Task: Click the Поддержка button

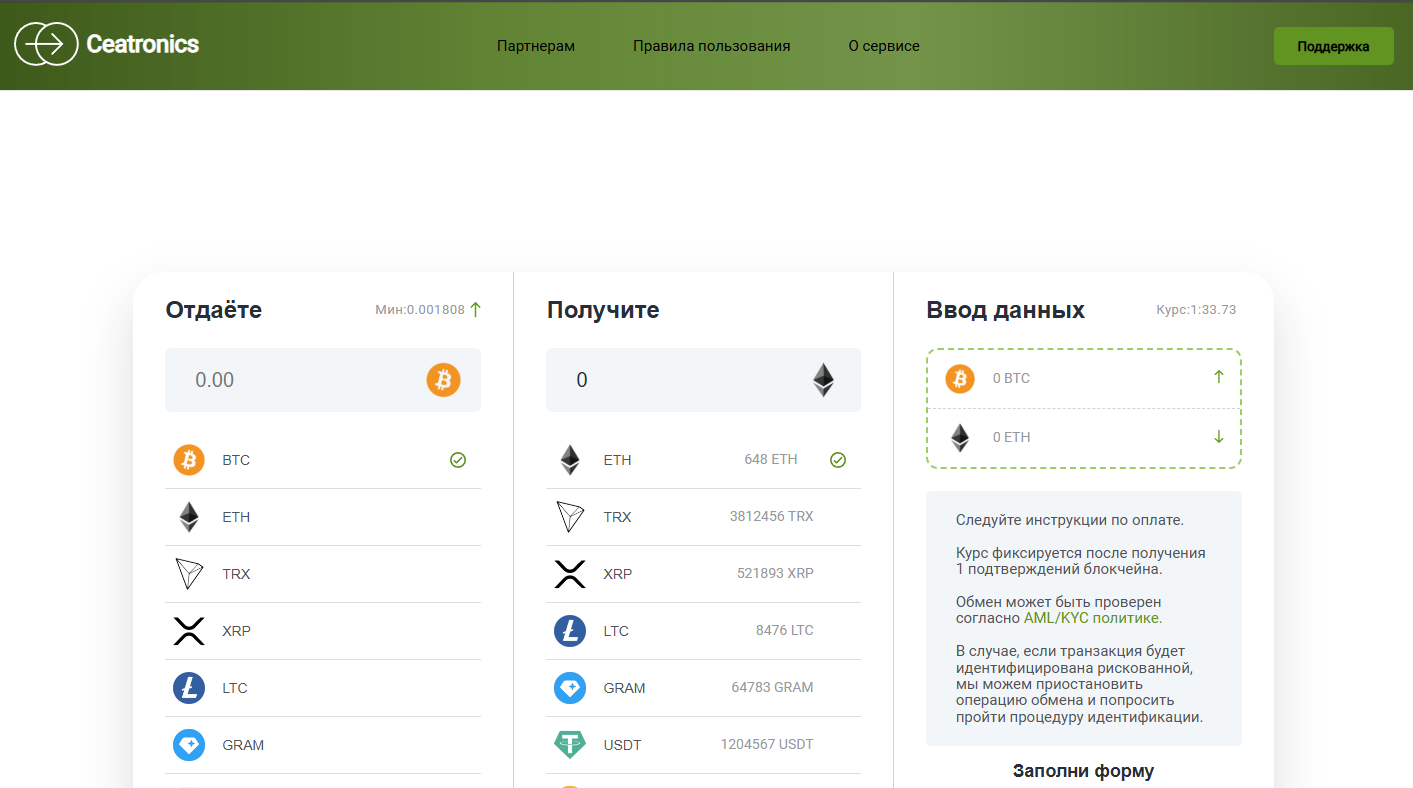Action: point(1333,46)
